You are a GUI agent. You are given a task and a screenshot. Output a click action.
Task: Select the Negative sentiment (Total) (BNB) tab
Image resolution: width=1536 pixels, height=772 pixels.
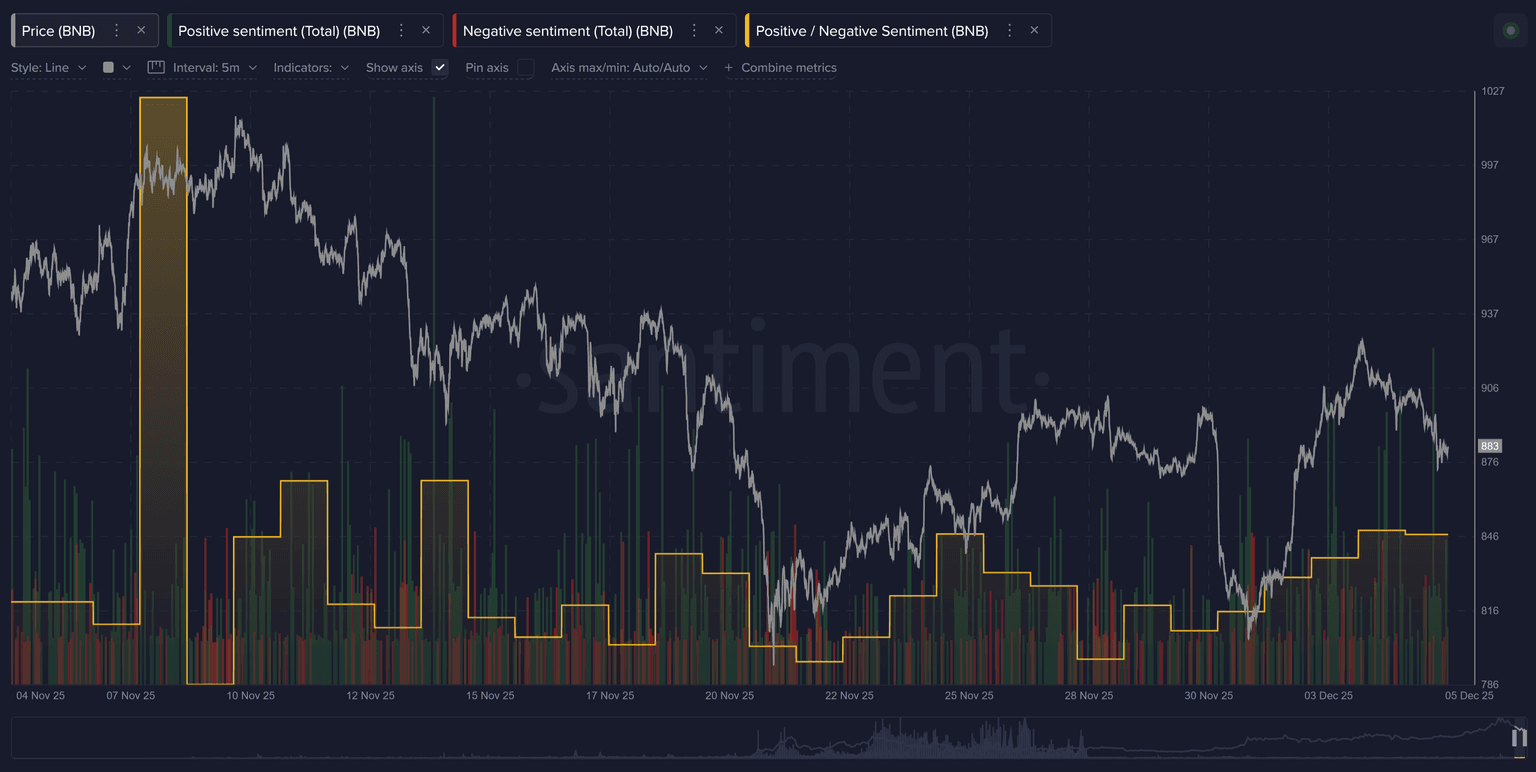tap(567, 31)
